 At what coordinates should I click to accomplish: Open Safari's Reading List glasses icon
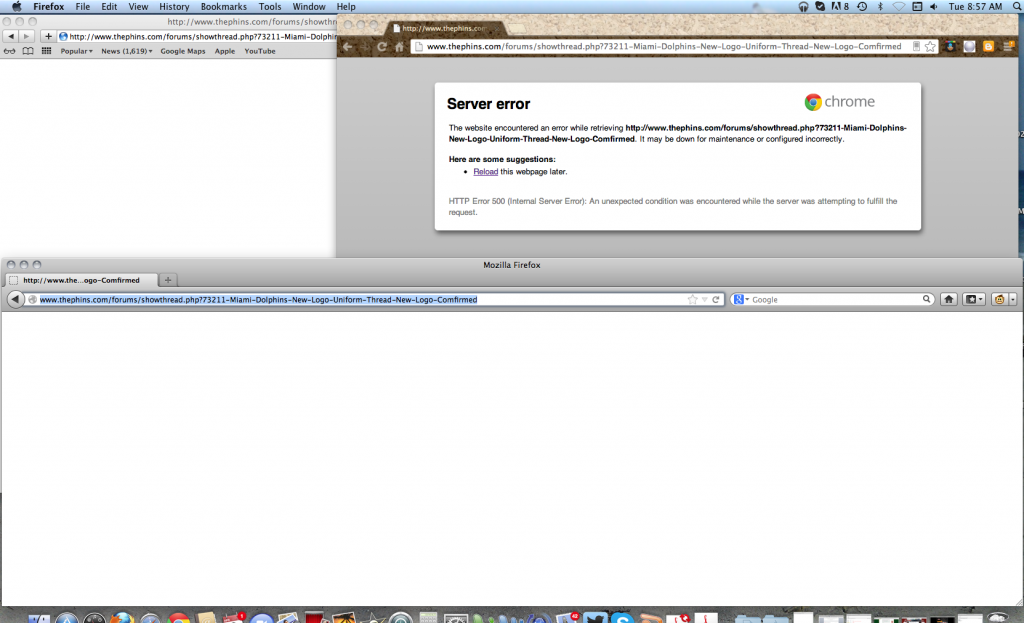pos(9,51)
